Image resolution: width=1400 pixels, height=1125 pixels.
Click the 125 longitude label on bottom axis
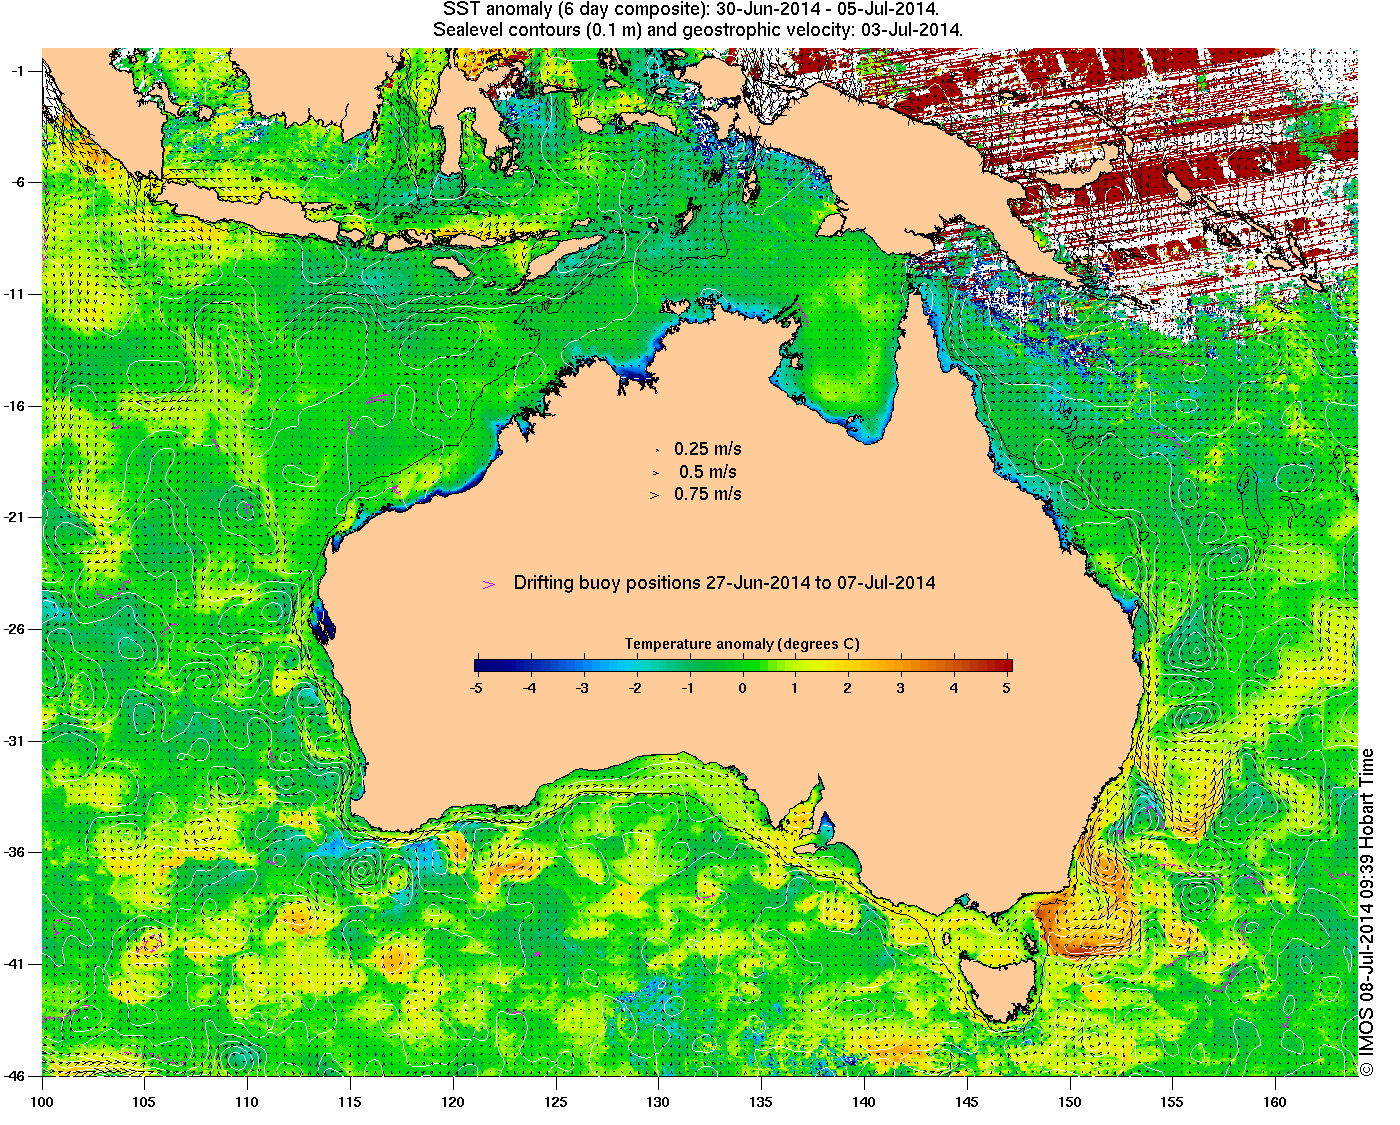[556, 1102]
